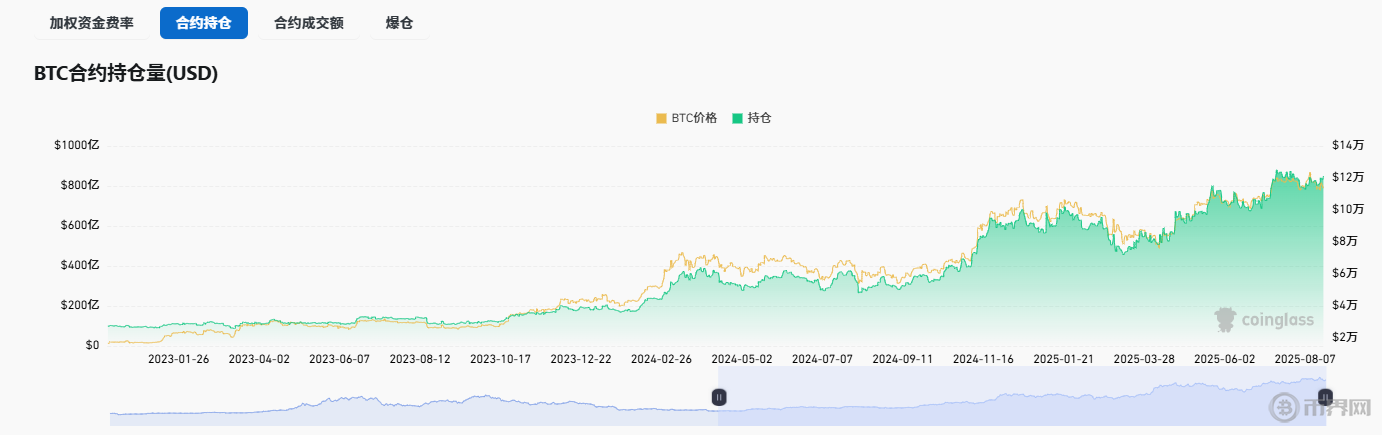Click the $1000亿 left axis label
The width and height of the screenshot is (1382, 435).
coord(77,145)
